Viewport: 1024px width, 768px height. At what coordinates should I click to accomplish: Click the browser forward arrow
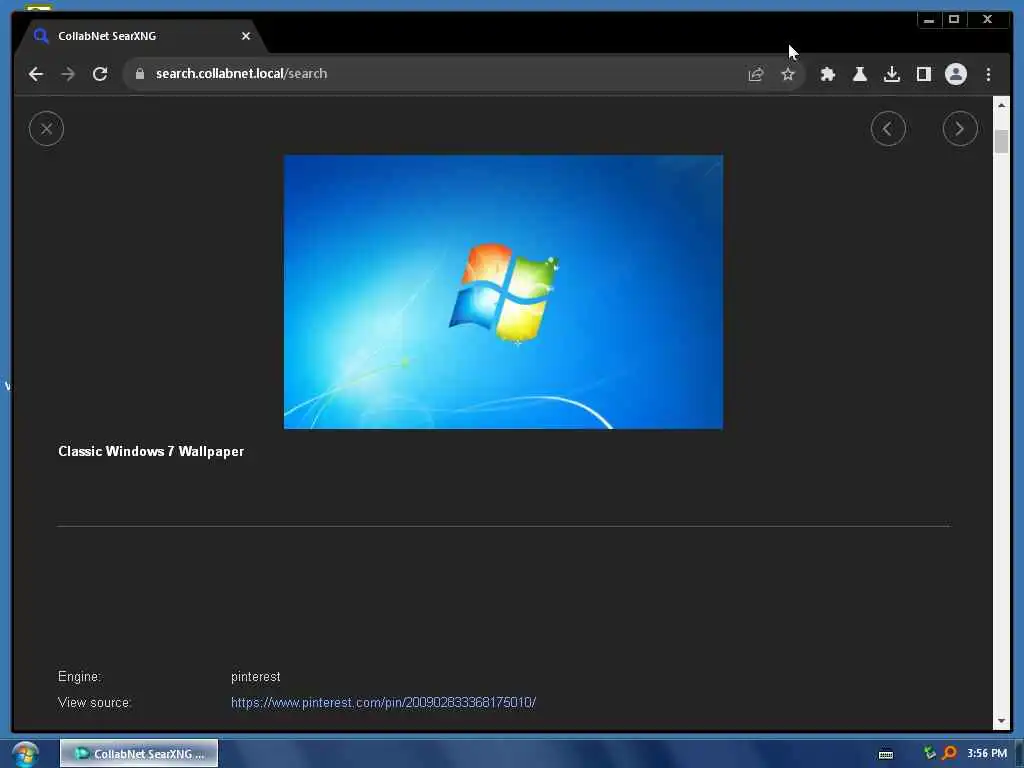[x=68, y=74]
